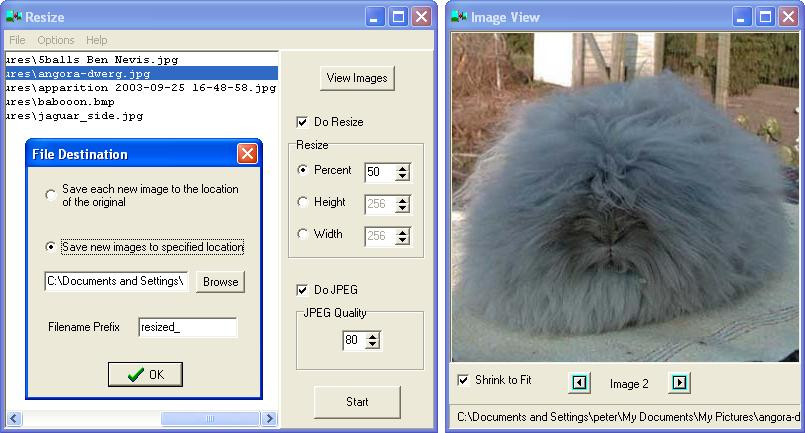Decrease the JPEG Quality value
Viewport: 805px width, 433px height.
click(x=373, y=344)
